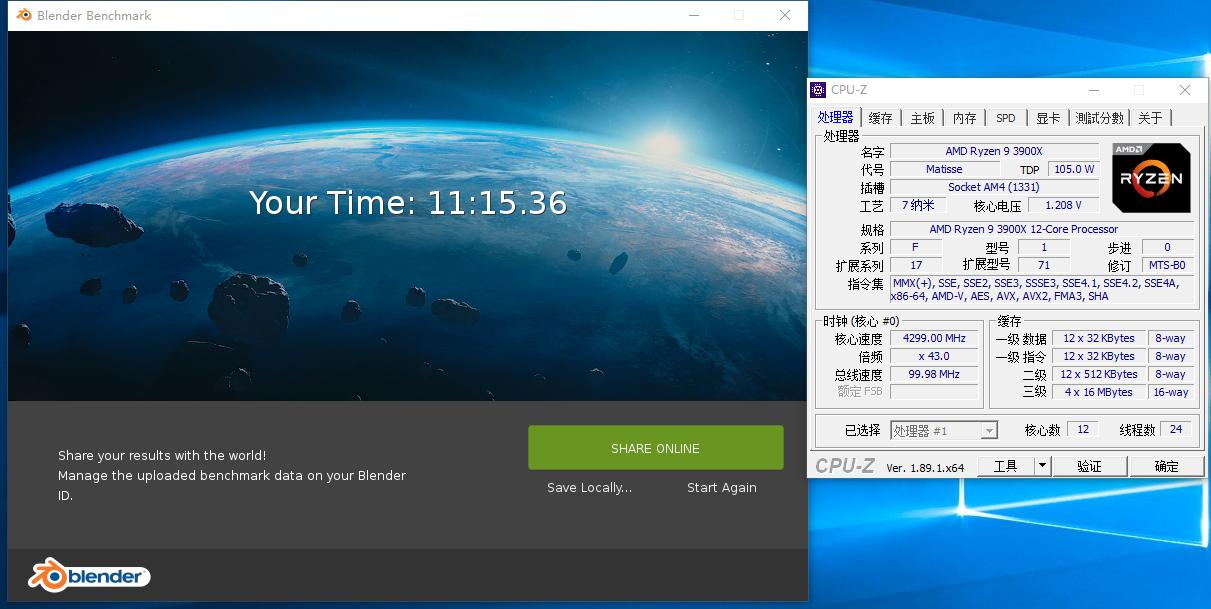Click the 确定 (OK) button
Screen dimensions: 1211x609
pyautogui.click(x=1167, y=465)
